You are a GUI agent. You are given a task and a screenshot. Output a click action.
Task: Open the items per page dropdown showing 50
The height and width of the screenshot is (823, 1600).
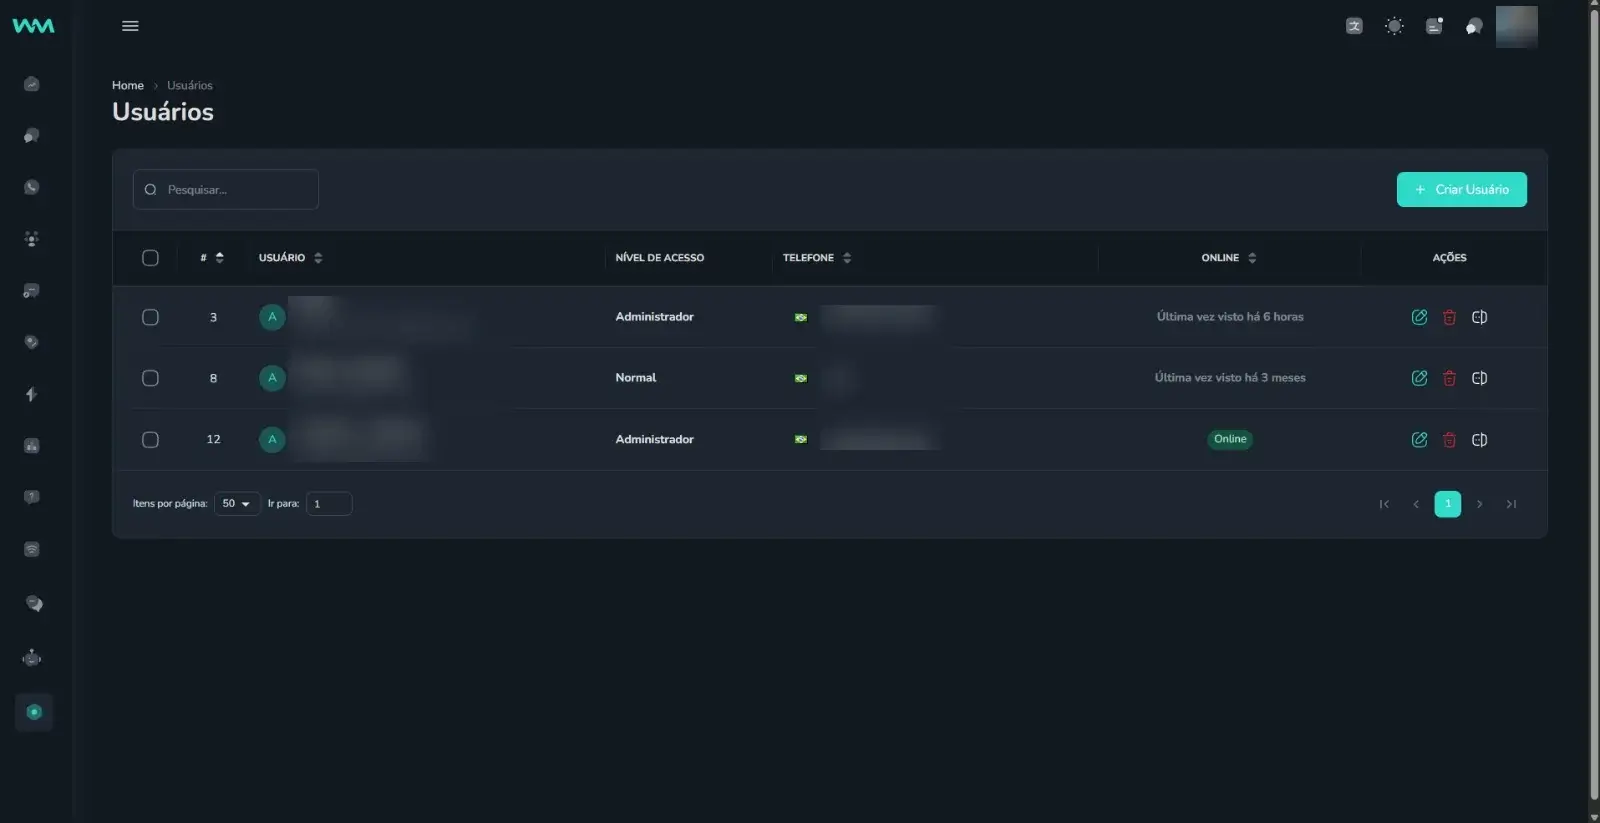tap(237, 504)
